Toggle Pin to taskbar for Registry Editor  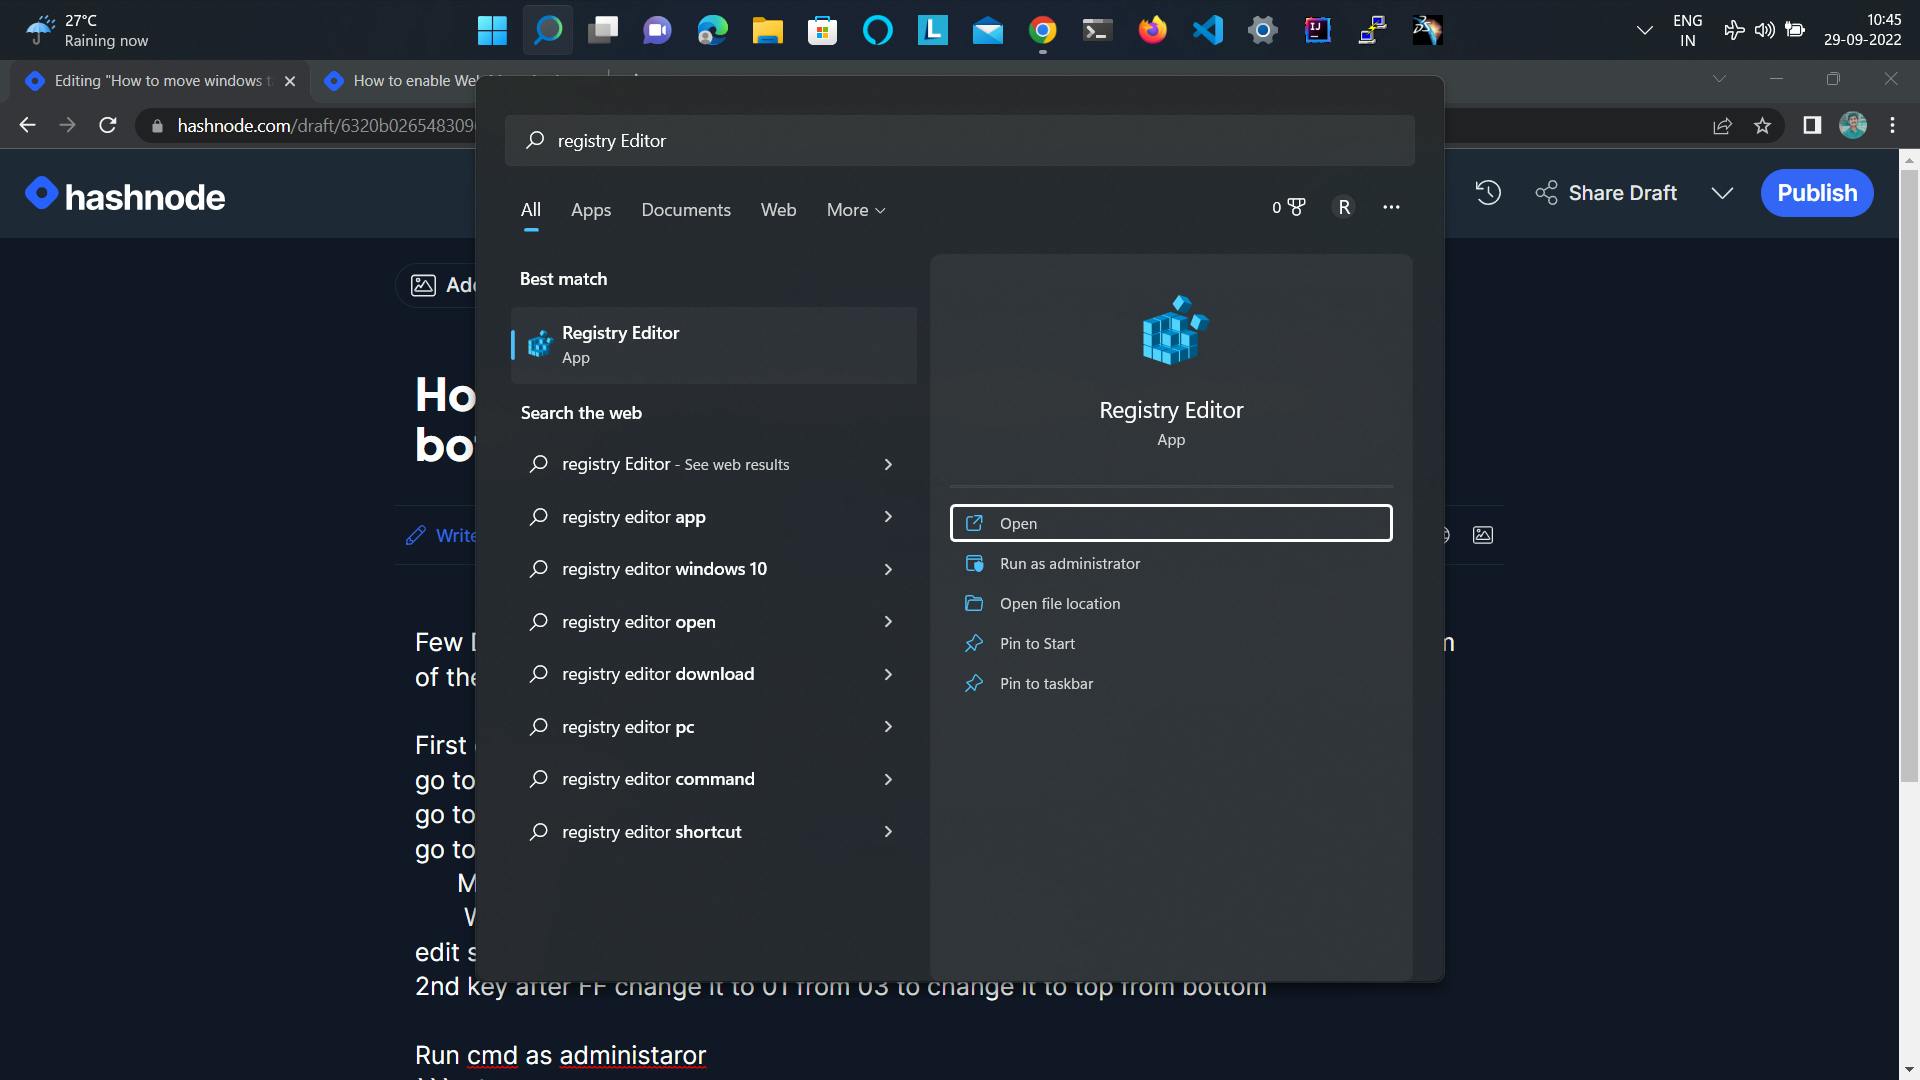(x=1046, y=682)
